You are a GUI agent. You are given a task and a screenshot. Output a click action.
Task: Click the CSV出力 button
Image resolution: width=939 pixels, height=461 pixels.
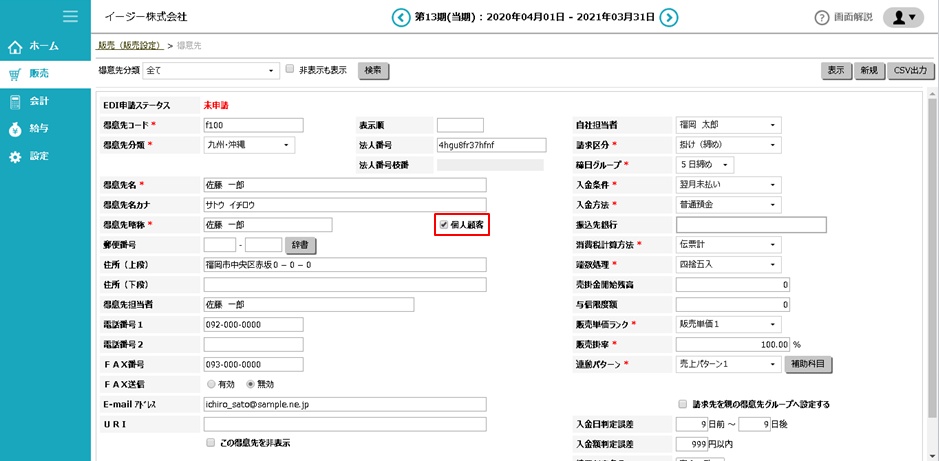coord(910,71)
